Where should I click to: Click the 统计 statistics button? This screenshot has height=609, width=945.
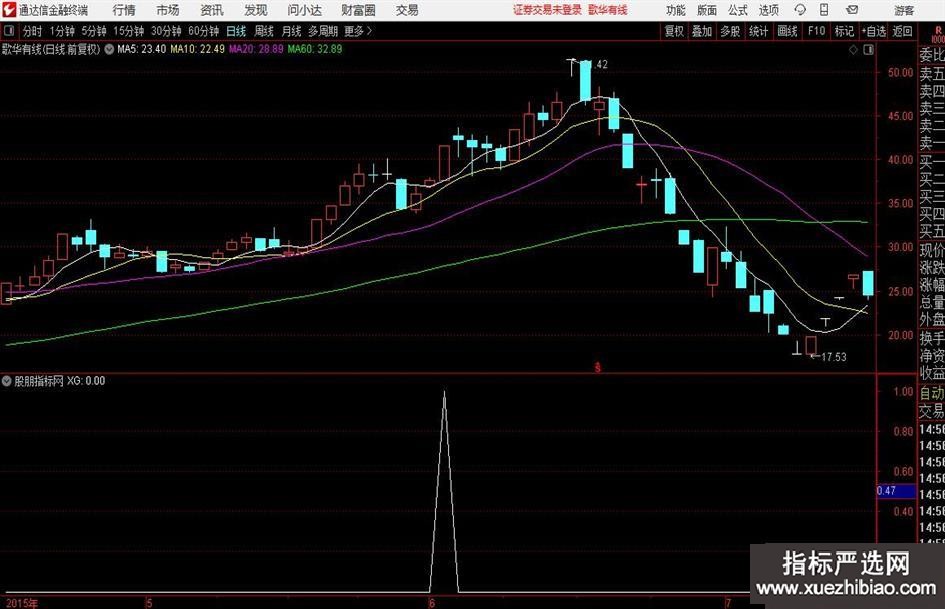click(758, 31)
